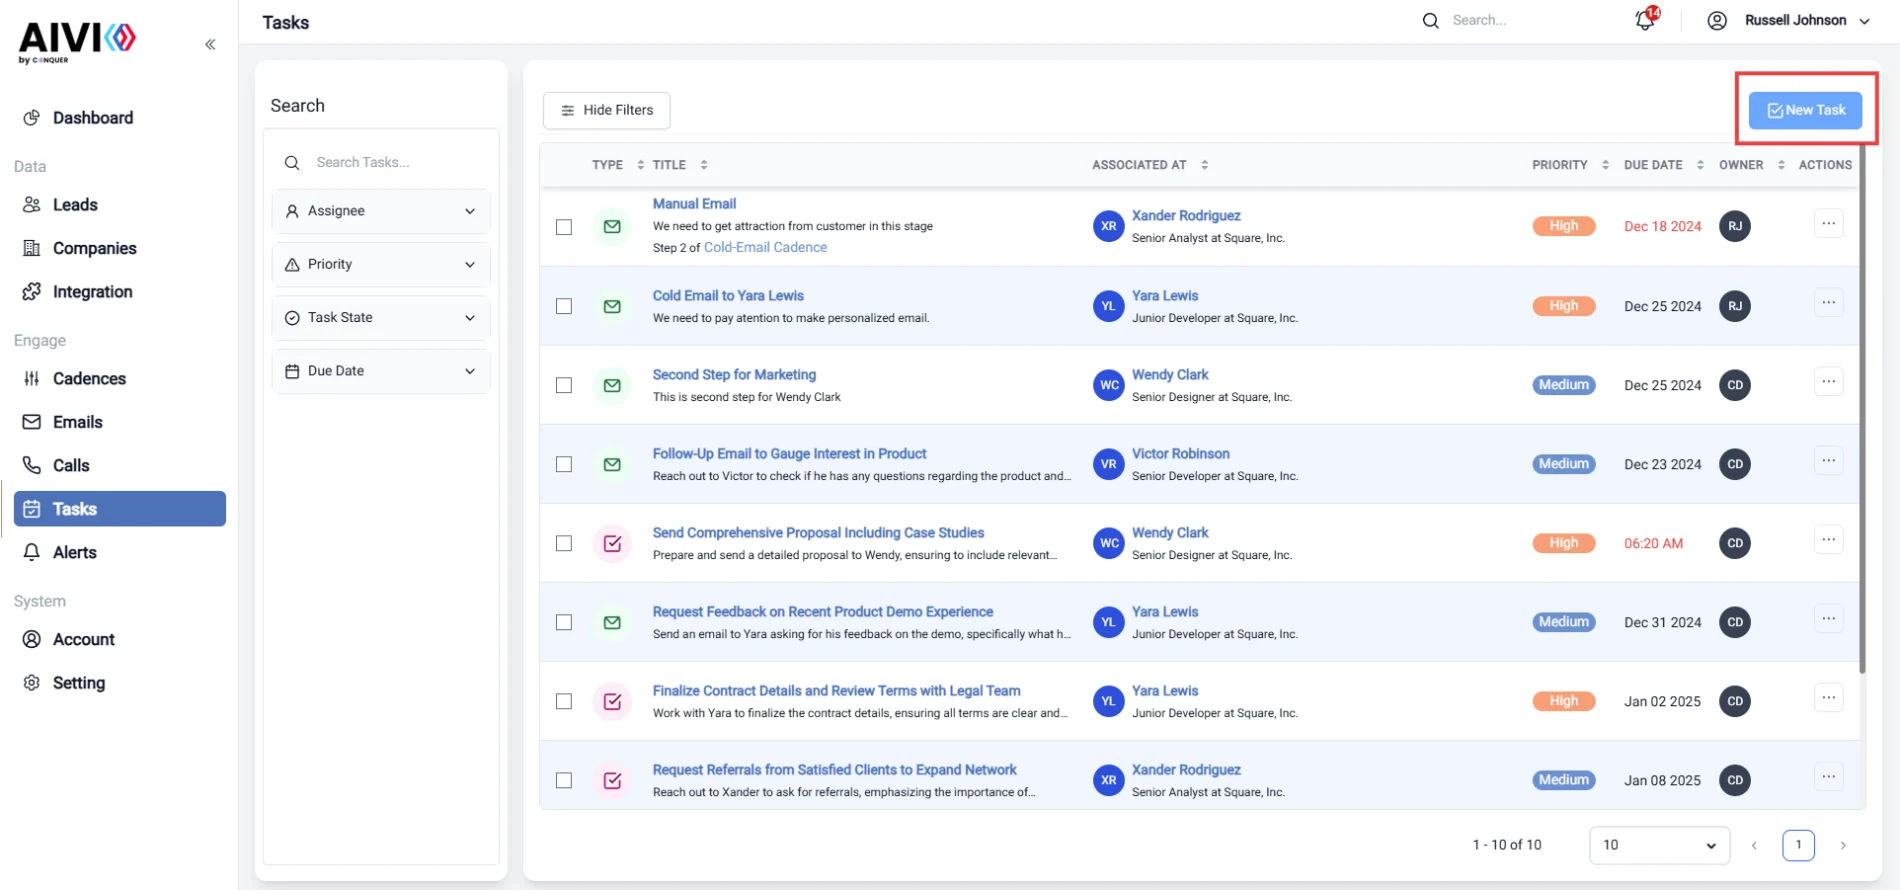1900x890 pixels.
Task: Click the AIVI logo
Action: coord(77,42)
